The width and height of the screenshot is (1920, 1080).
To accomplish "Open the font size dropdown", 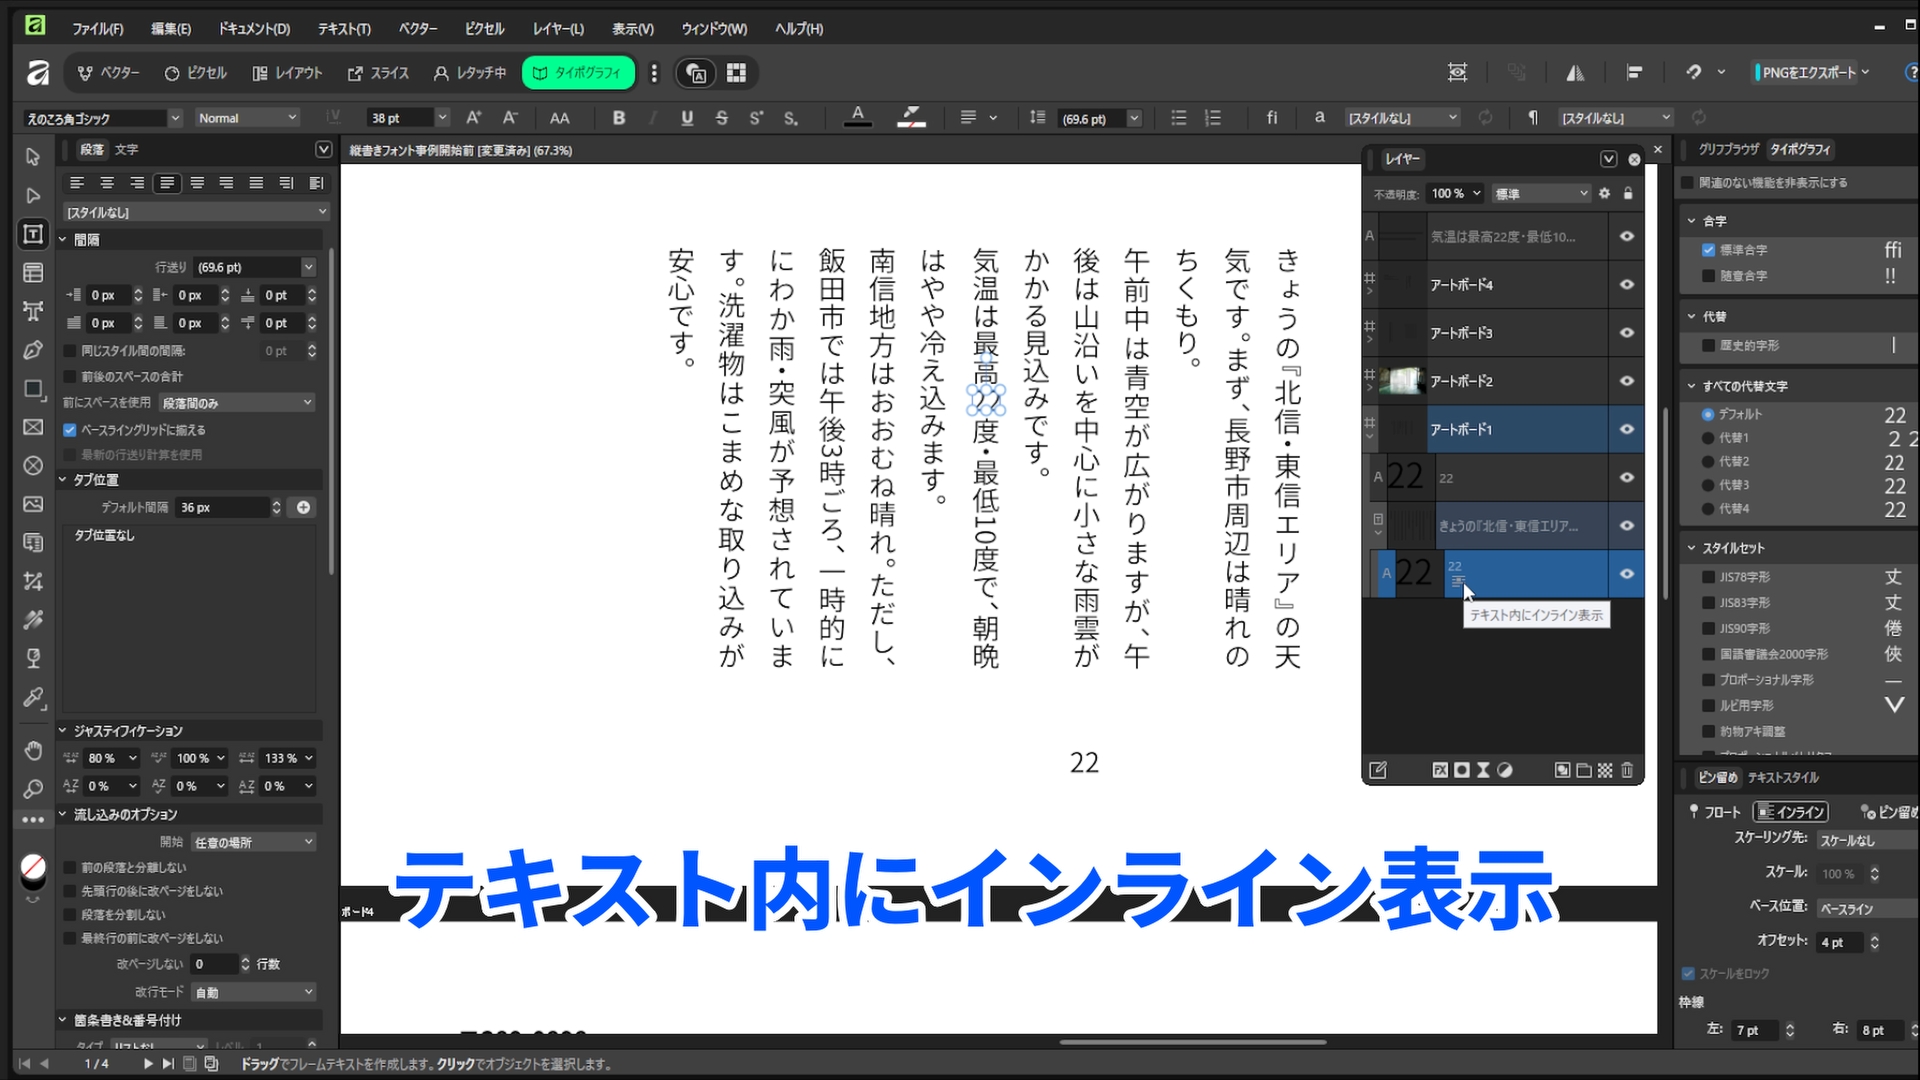I will point(440,117).
